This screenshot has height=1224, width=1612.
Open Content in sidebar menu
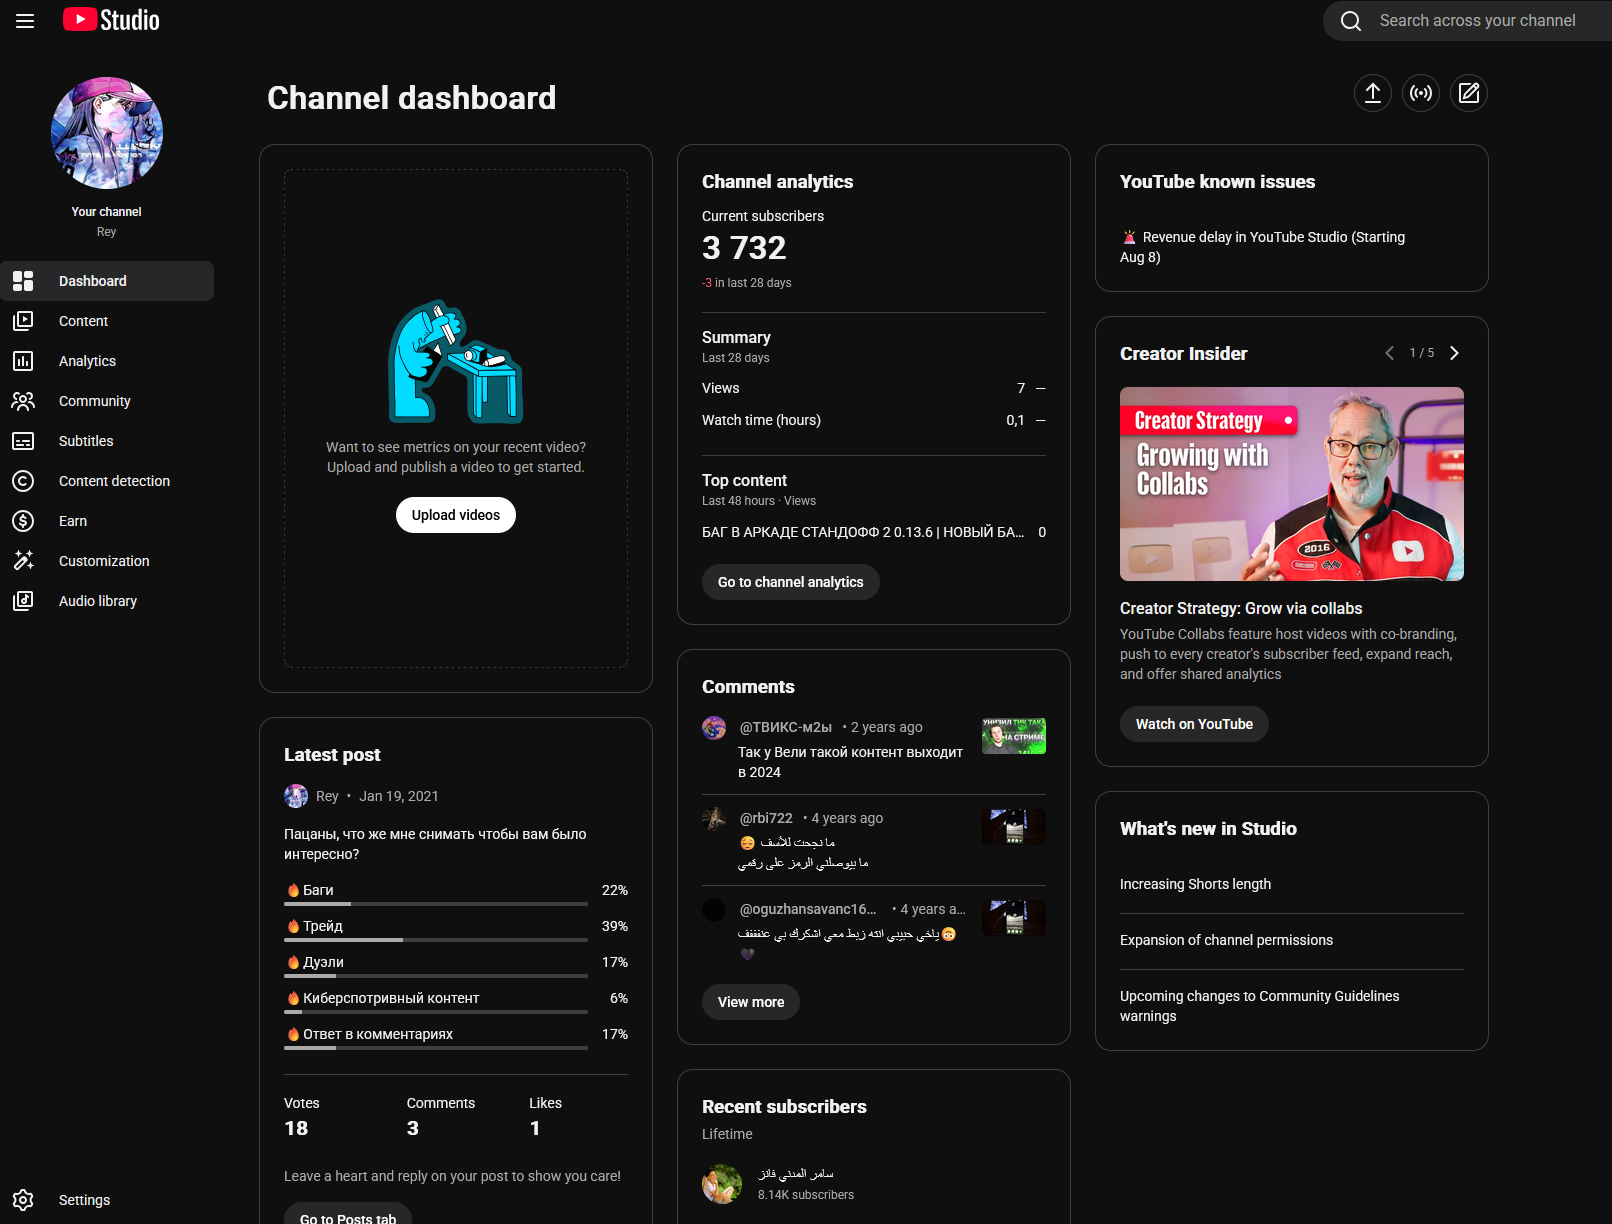point(107,321)
